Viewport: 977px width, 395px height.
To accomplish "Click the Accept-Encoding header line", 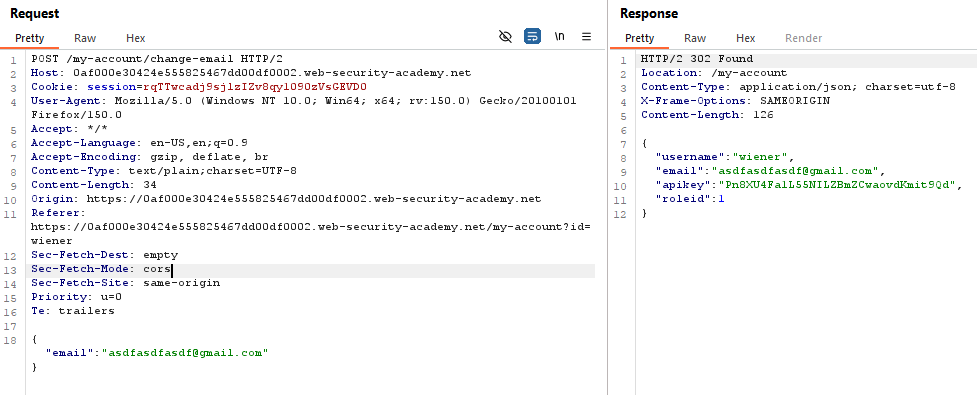I will tap(150, 157).
